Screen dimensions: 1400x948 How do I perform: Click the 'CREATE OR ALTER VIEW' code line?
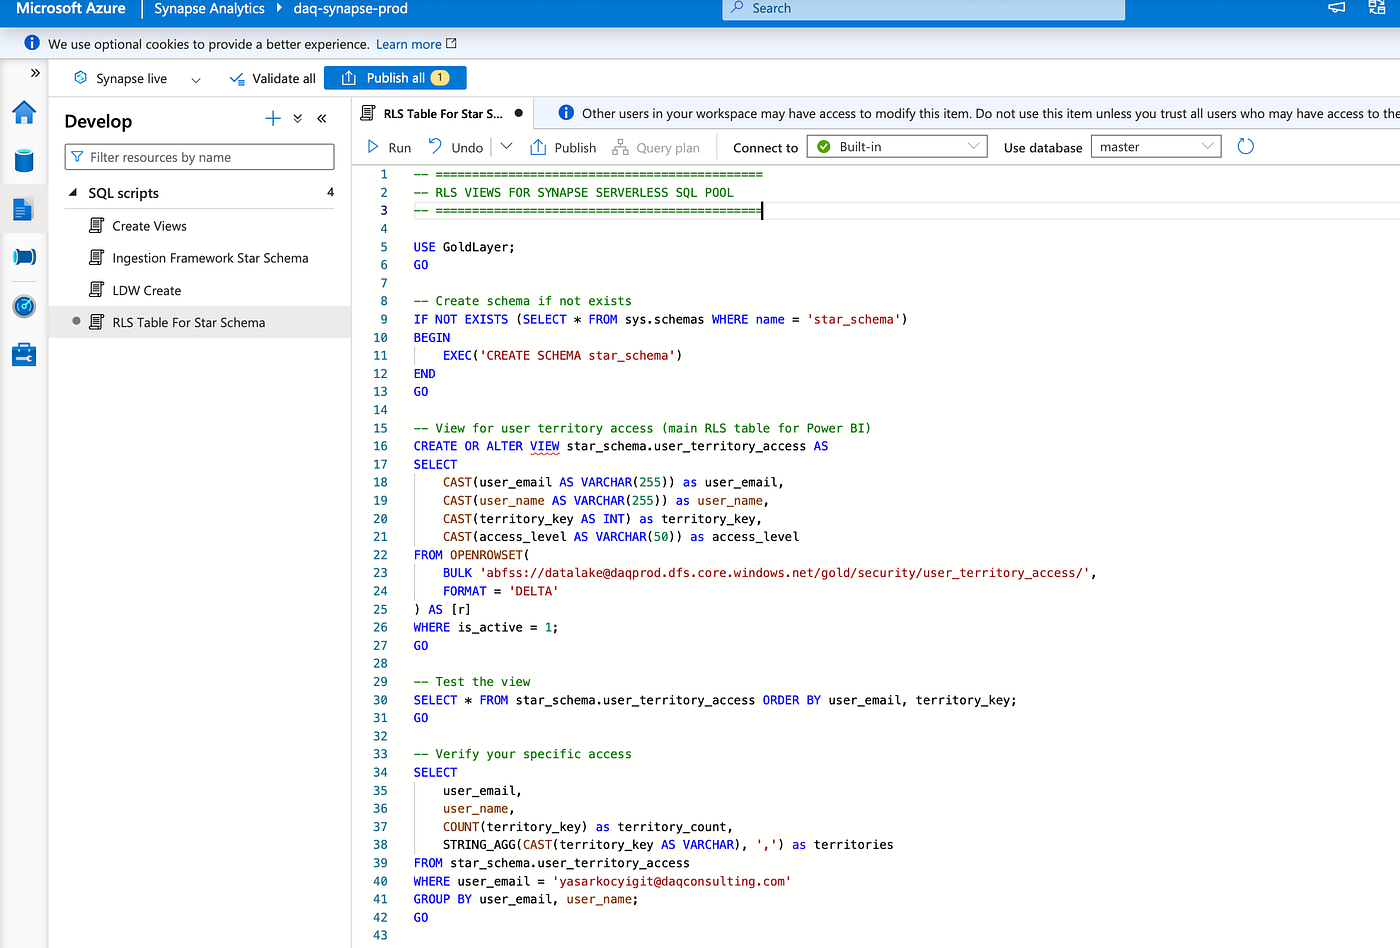click(x=621, y=446)
